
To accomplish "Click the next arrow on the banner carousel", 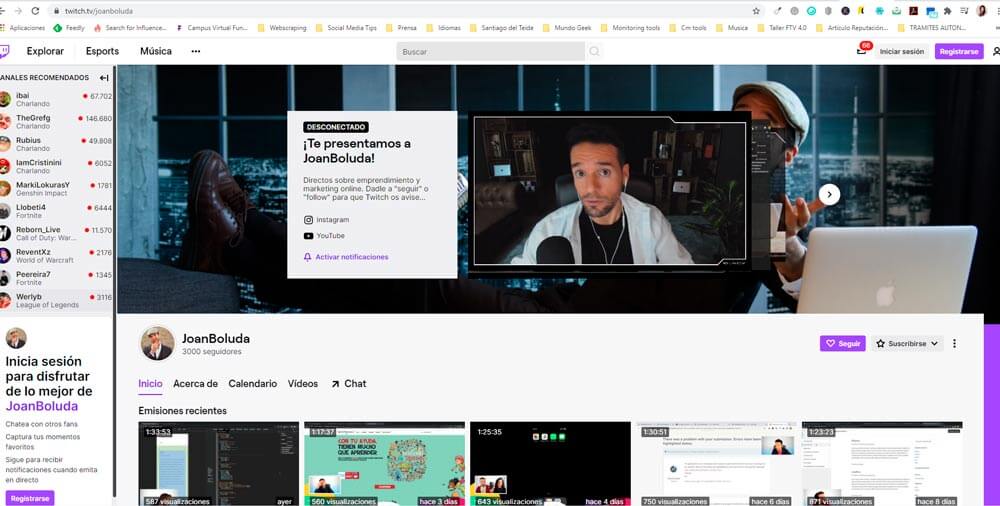I will [829, 195].
